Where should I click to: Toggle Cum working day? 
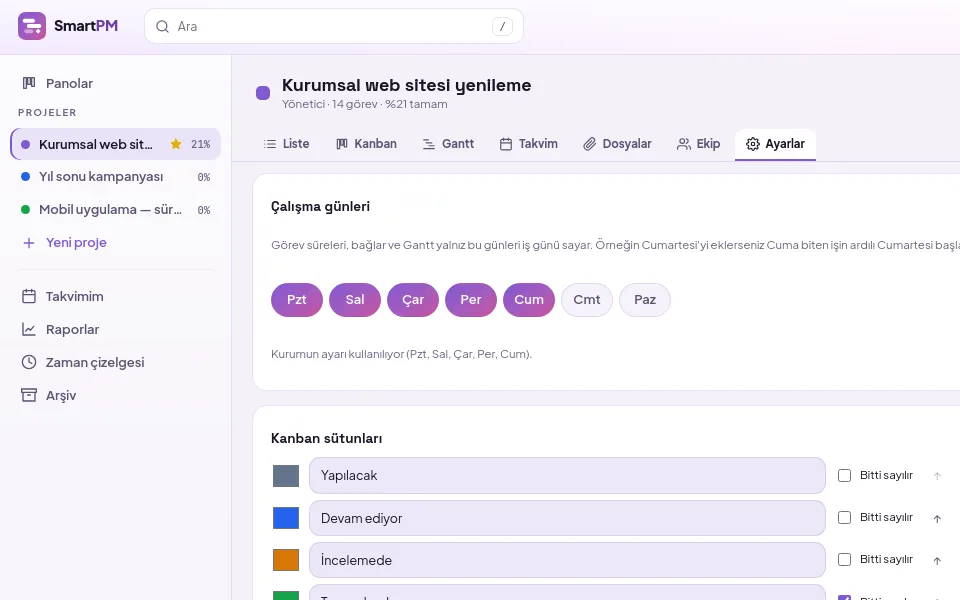[529, 300]
